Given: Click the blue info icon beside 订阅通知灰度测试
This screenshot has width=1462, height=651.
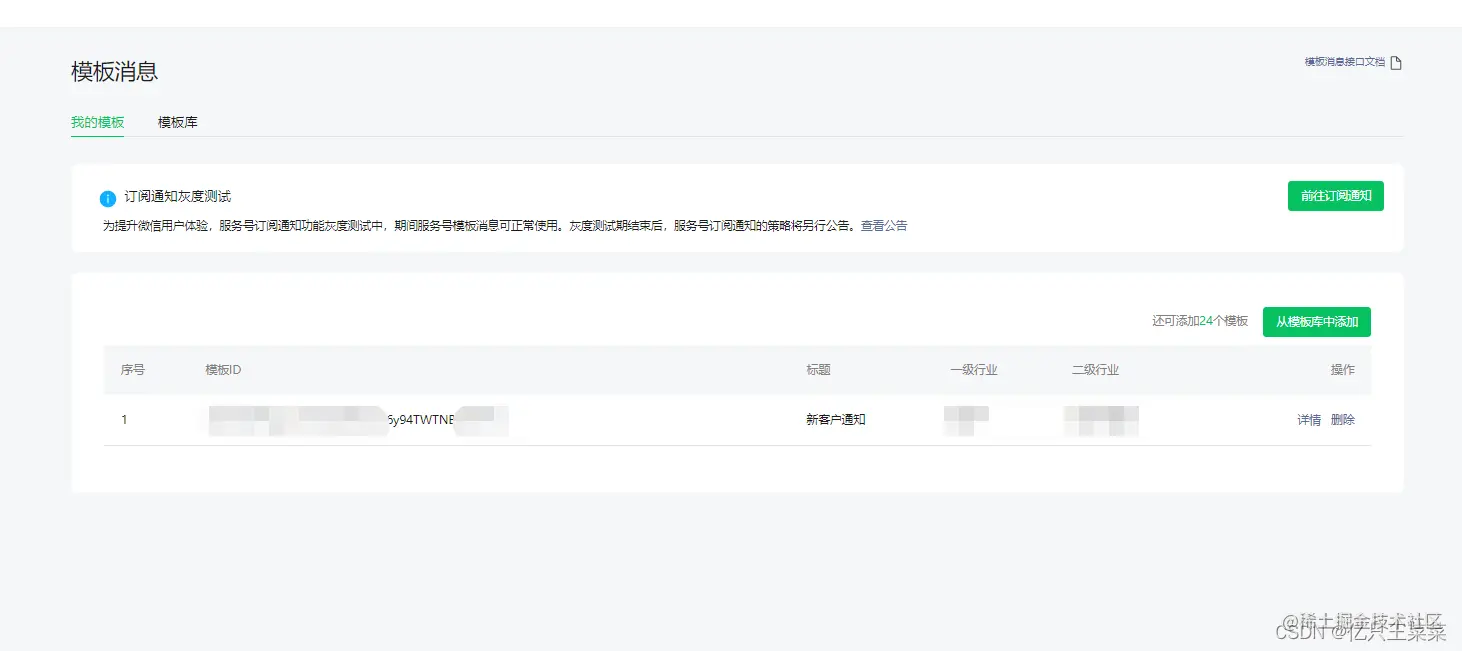Looking at the screenshot, I should pyautogui.click(x=107, y=198).
